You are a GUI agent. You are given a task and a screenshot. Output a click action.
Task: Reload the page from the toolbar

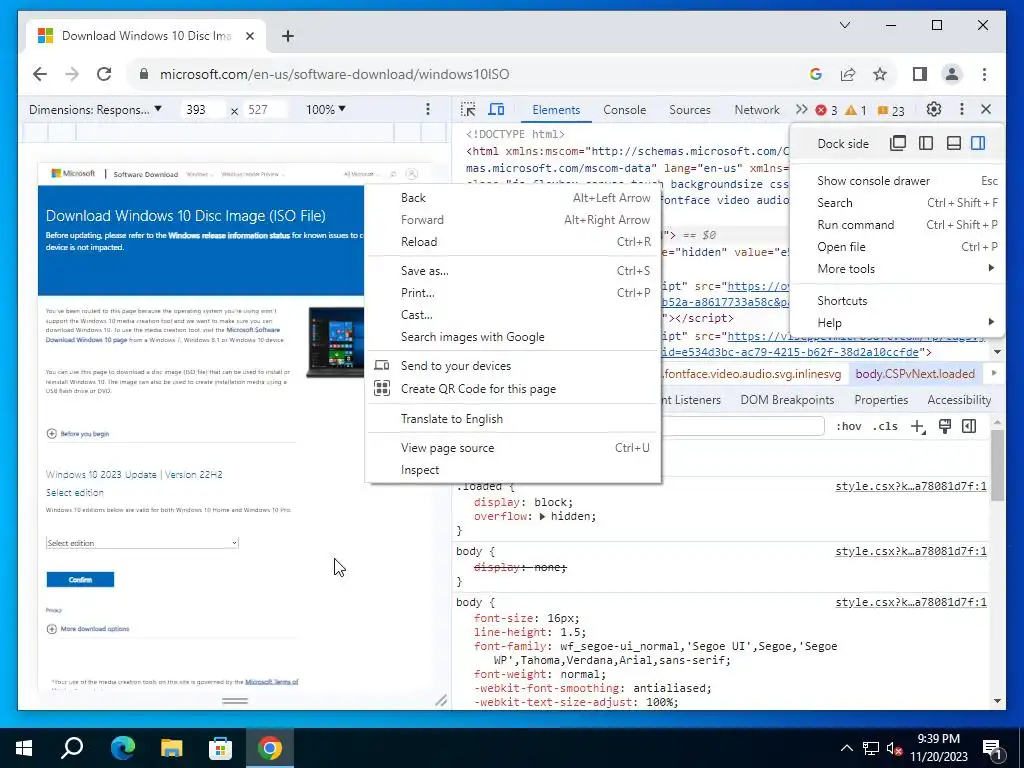tap(104, 74)
